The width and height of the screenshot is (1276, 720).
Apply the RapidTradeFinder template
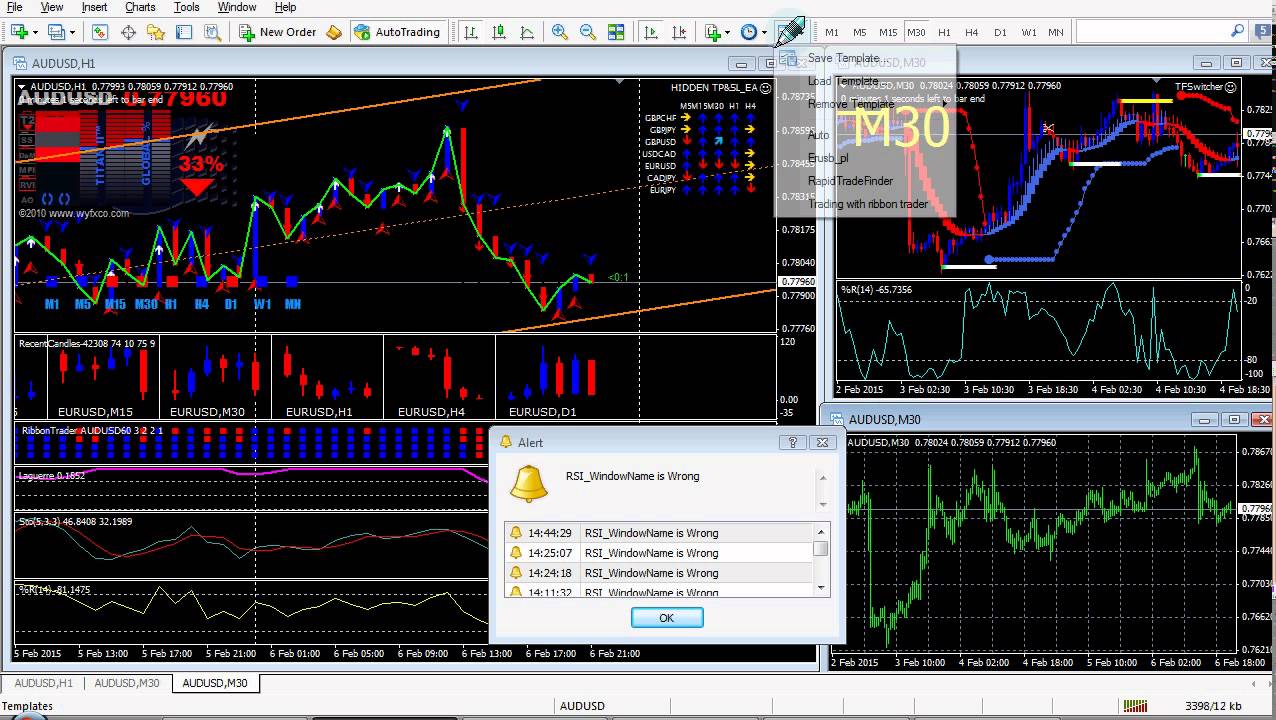point(851,181)
